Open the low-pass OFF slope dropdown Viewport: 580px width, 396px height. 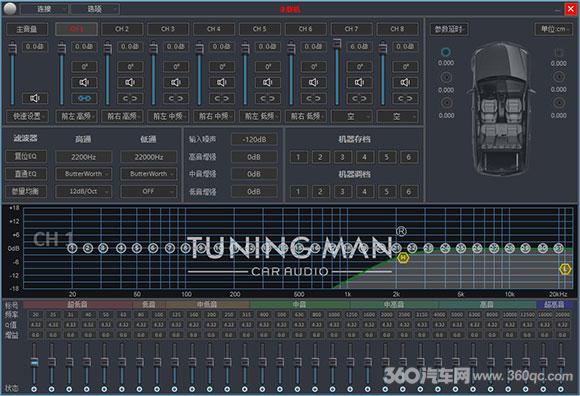(149, 192)
